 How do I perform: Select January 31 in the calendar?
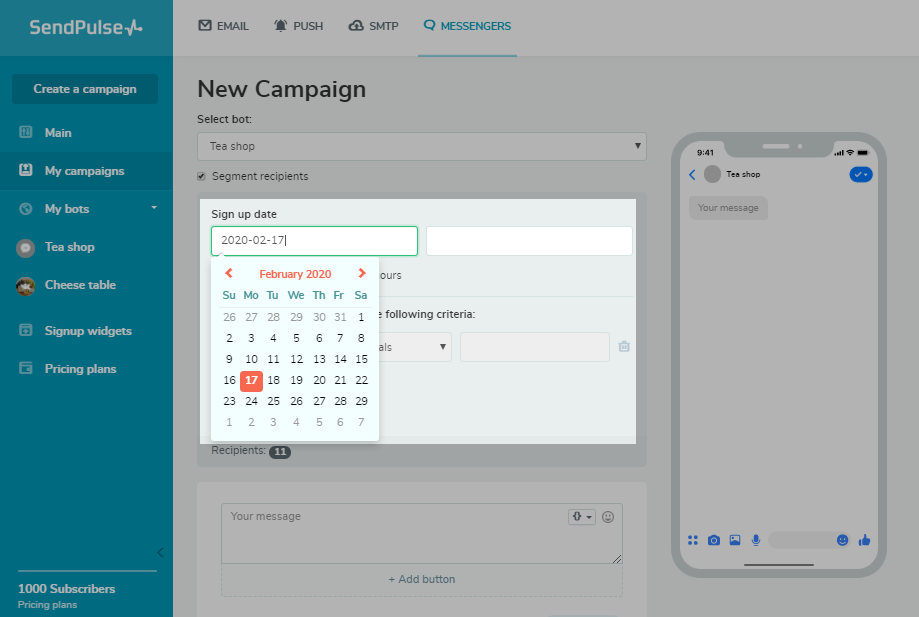340,317
